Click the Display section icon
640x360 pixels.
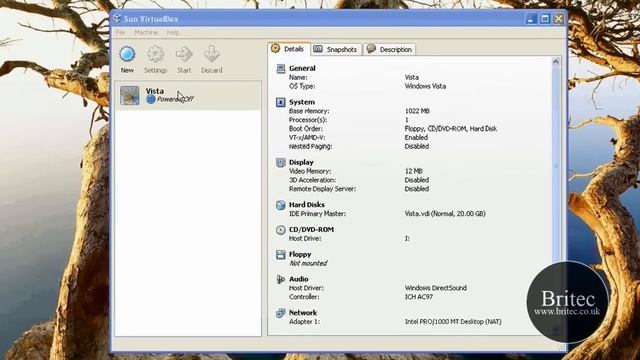(x=280, y=162)
